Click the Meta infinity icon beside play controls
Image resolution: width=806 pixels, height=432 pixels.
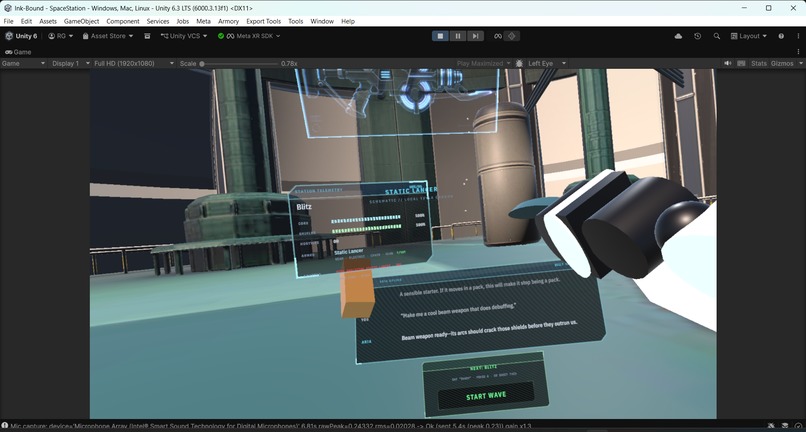click(x=497, y=36)
